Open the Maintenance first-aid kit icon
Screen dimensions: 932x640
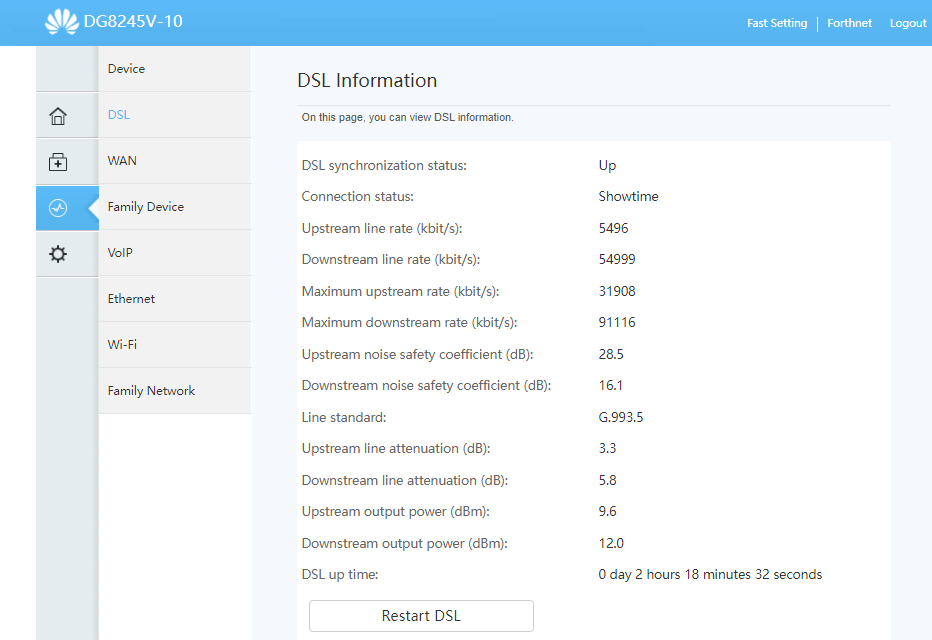(x=58, y=162)
